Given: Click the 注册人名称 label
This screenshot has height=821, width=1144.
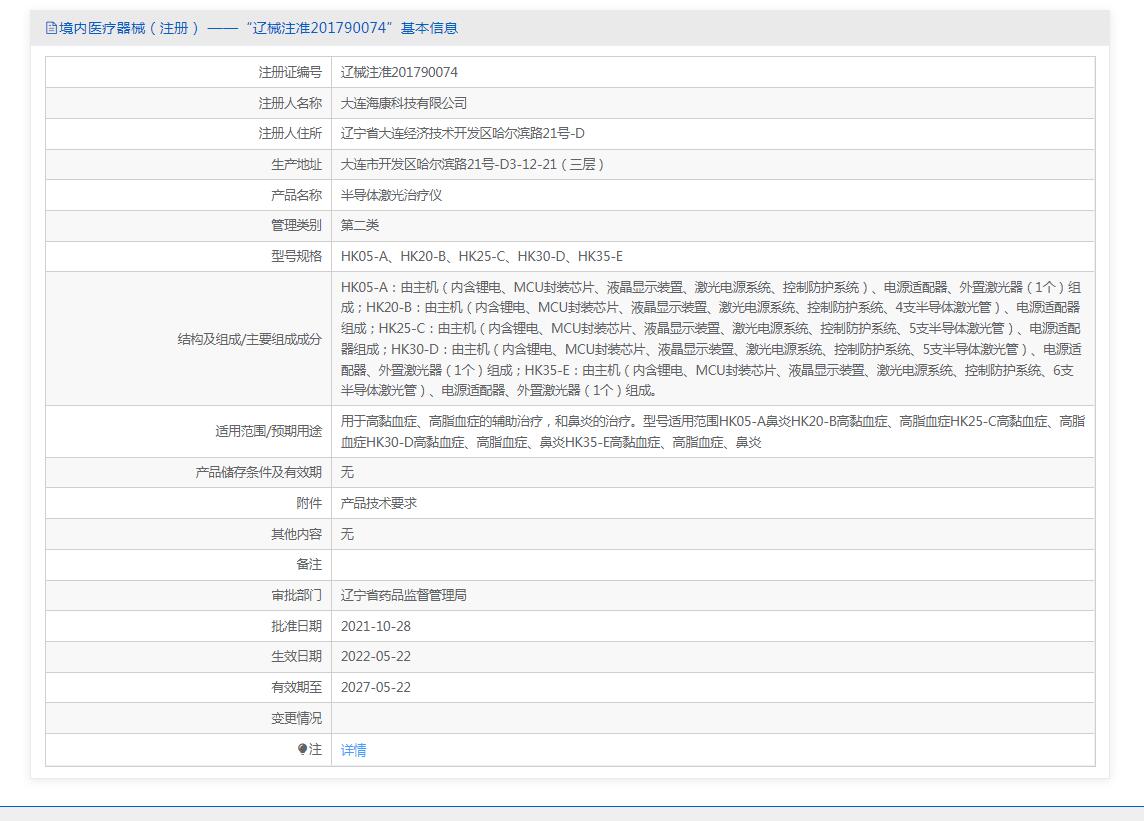Looking at the screenshot, I should point(290,103).
